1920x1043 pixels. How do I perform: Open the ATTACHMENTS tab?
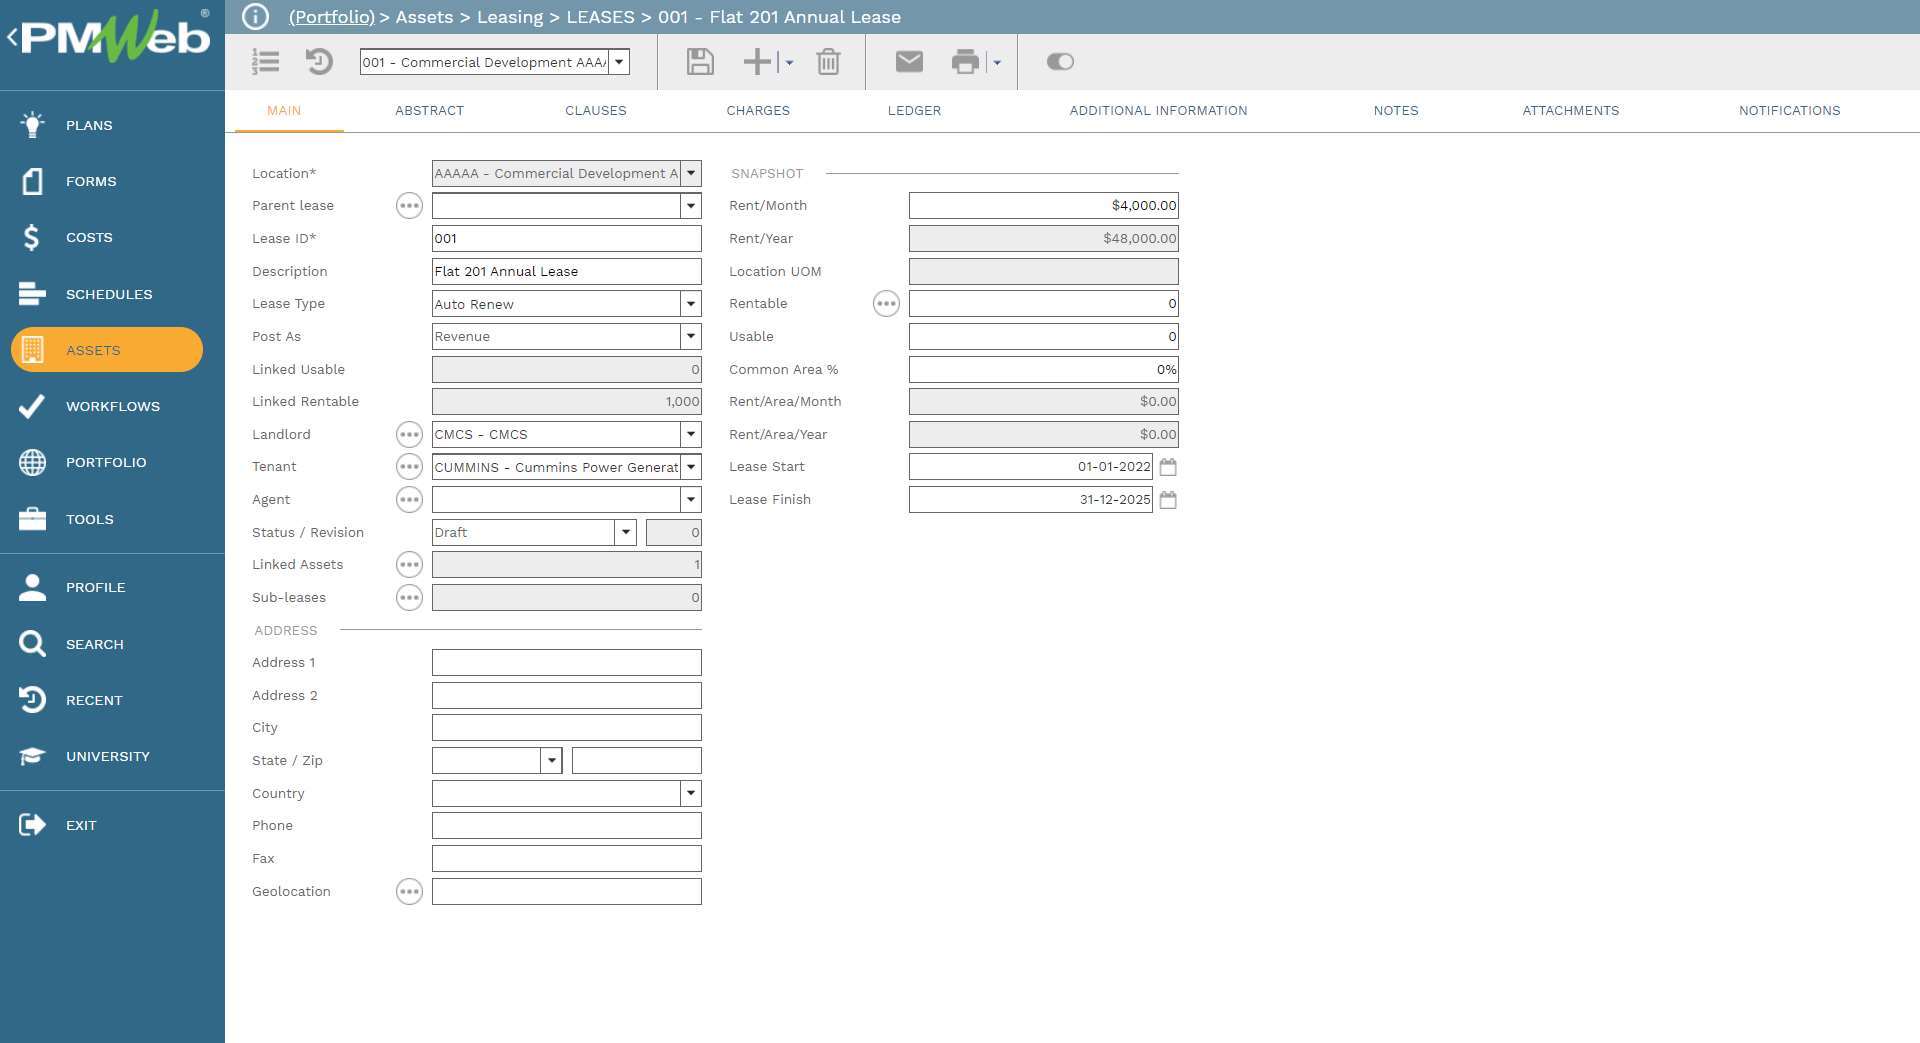click(1570, 111)
